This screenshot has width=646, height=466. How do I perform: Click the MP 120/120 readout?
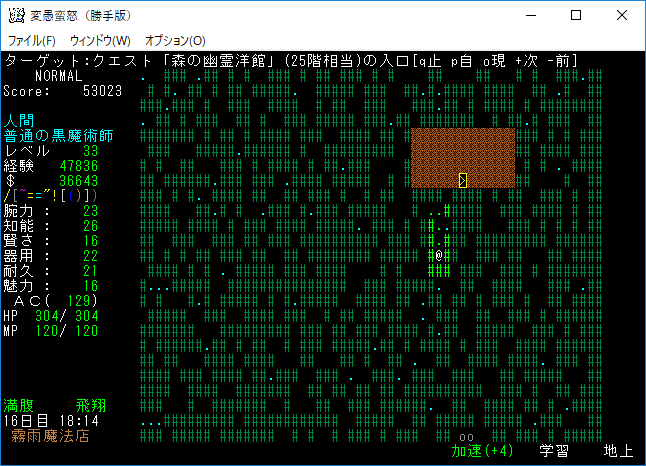pos(50,331)
